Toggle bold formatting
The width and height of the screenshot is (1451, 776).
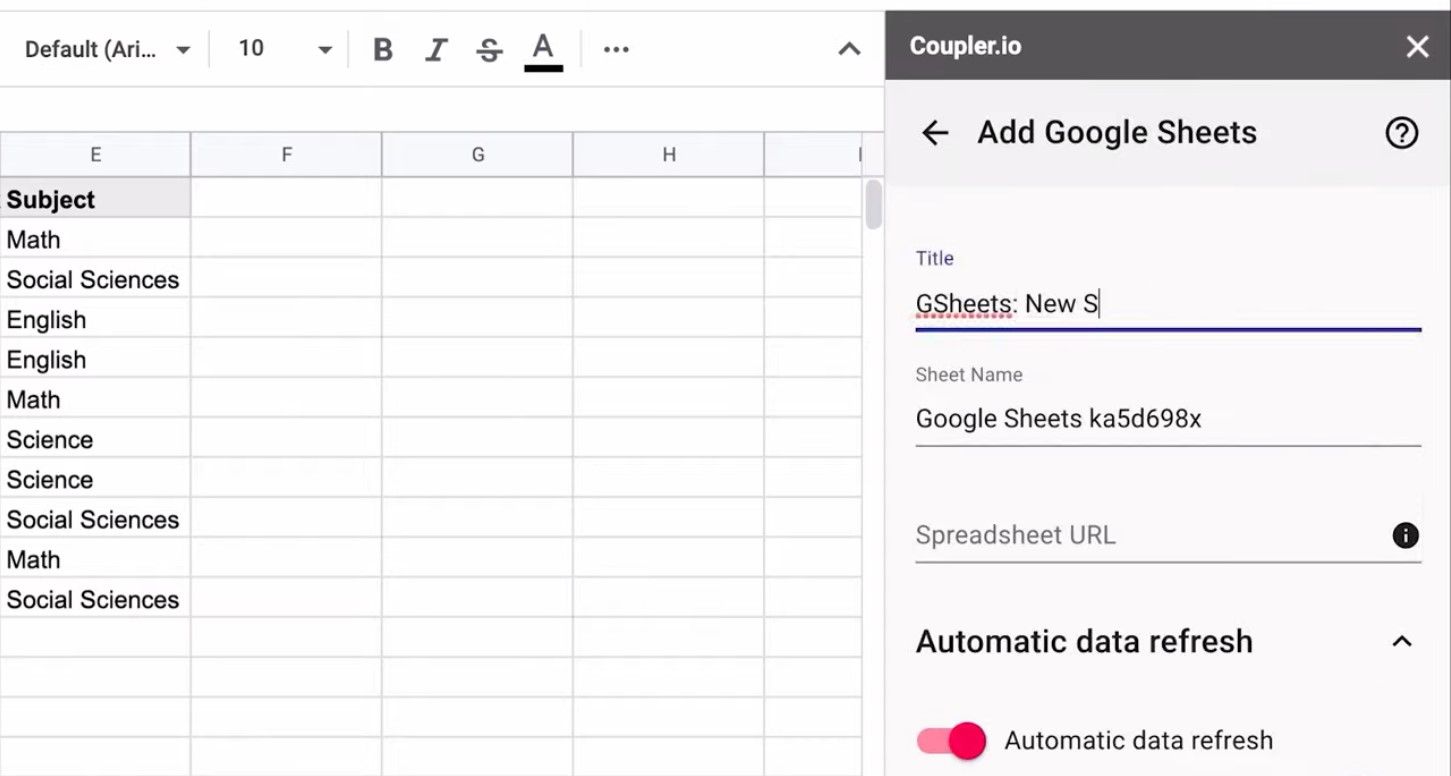point(382,49)
